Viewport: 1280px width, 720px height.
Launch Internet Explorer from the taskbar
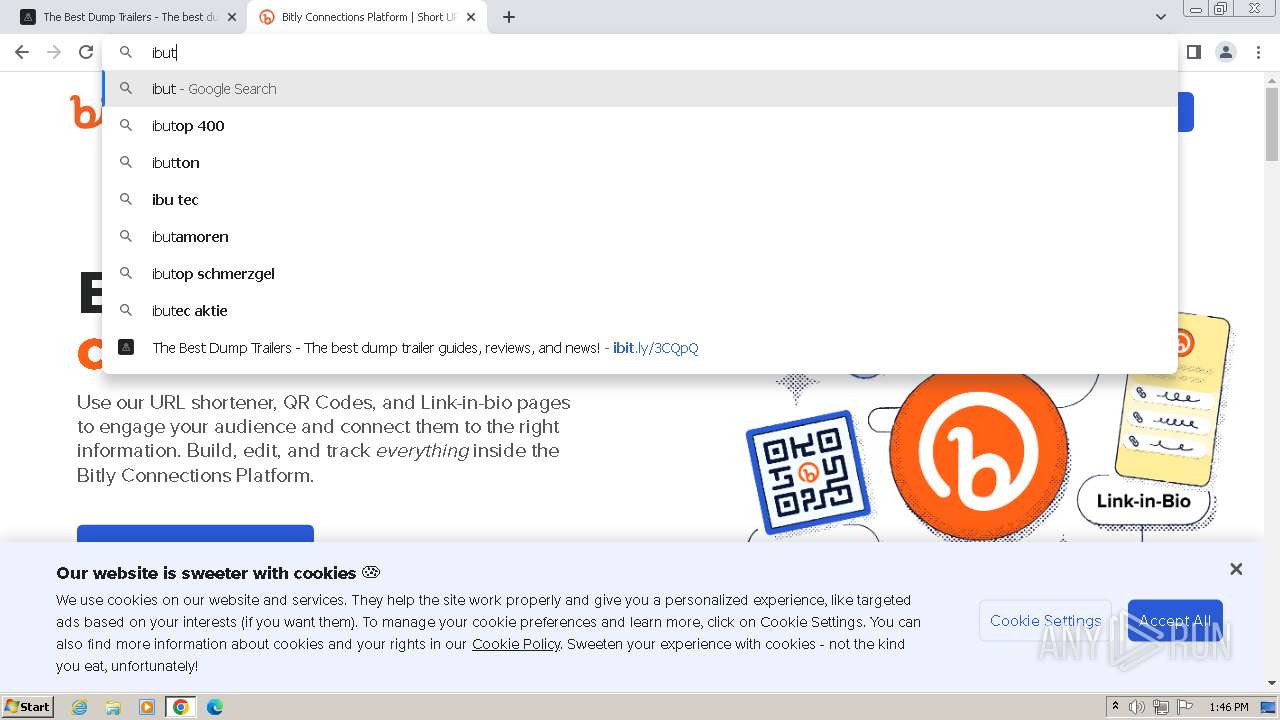coord(79,707)
